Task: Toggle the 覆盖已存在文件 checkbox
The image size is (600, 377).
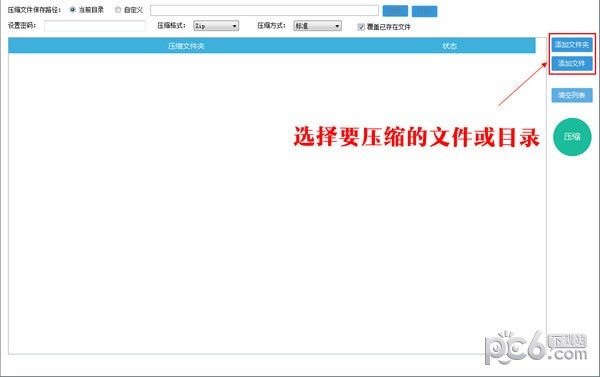Action: [361, 27]
